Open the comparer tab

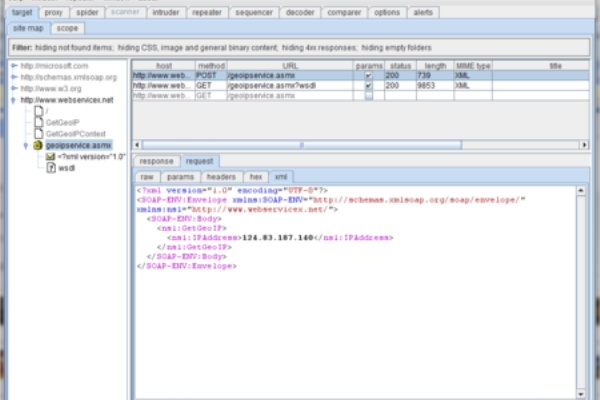(x=344, y=13)
